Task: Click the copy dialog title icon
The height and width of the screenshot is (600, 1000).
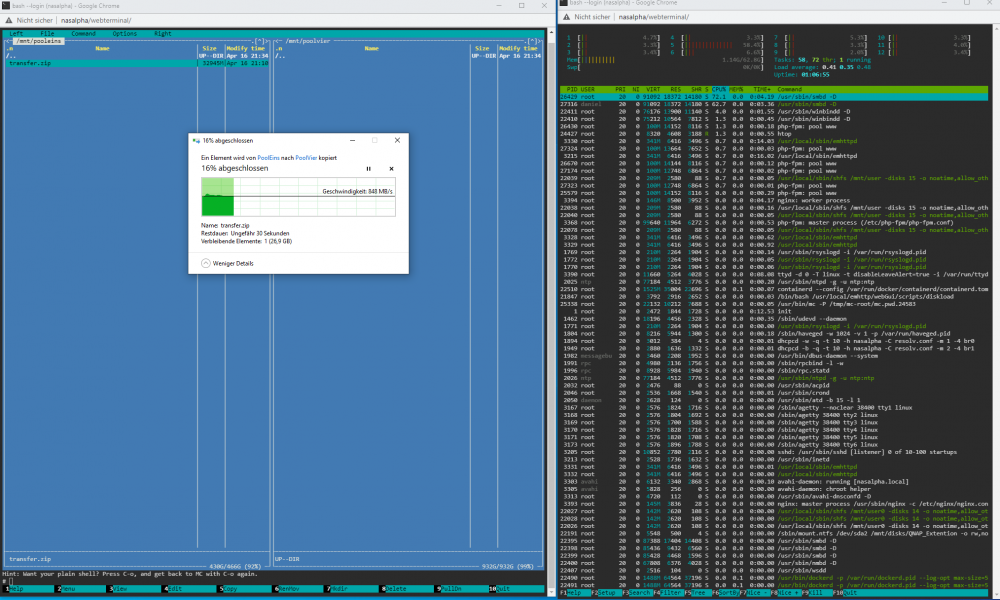Action: click(196, 140)
